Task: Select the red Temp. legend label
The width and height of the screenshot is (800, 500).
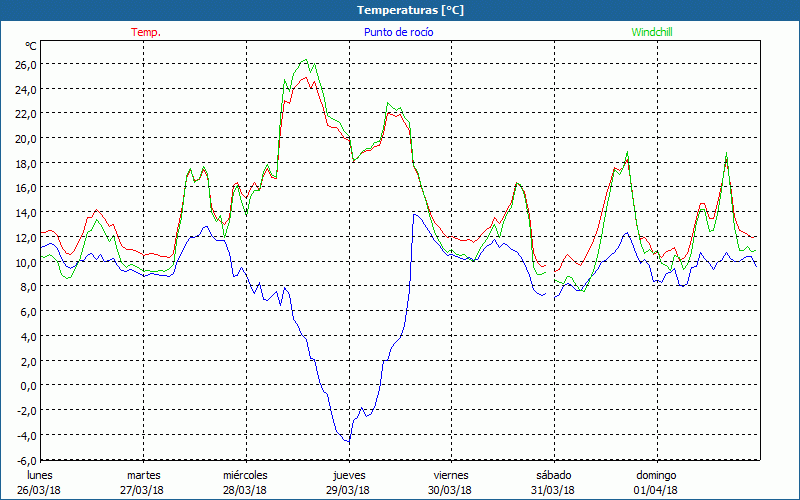Action: 145,32
